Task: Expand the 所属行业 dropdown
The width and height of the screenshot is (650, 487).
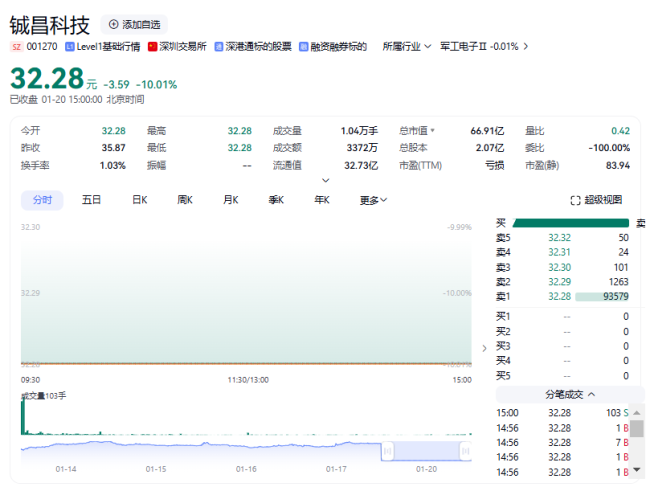Action: pyautogui.click(x=407, y=46)
